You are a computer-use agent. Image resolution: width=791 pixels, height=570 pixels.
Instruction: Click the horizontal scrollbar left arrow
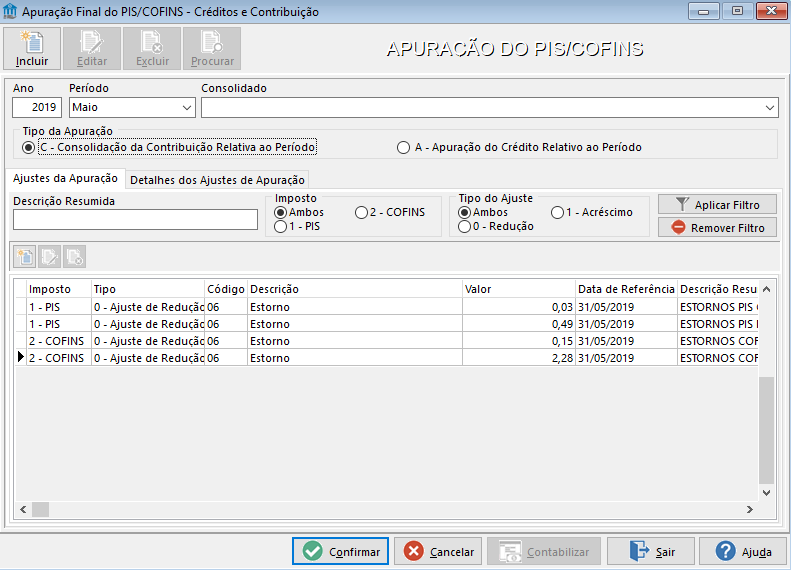click(23, 509)
